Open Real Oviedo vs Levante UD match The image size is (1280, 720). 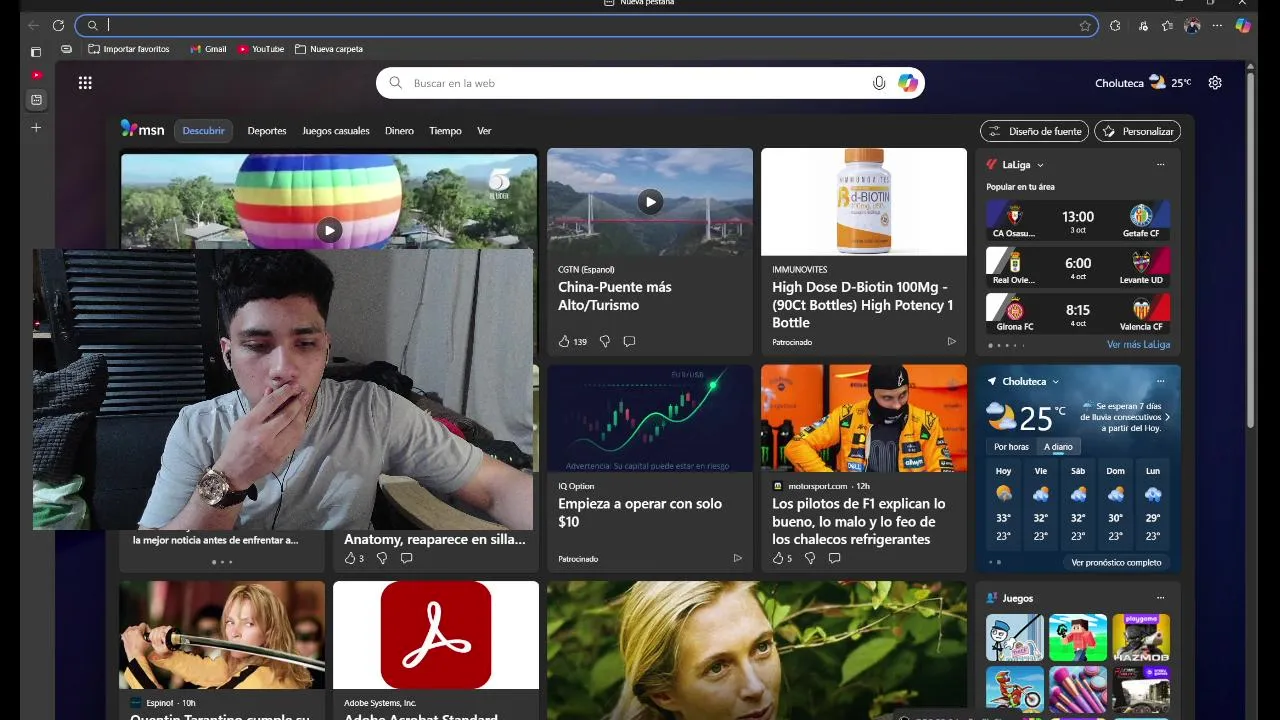(1078, 267)
